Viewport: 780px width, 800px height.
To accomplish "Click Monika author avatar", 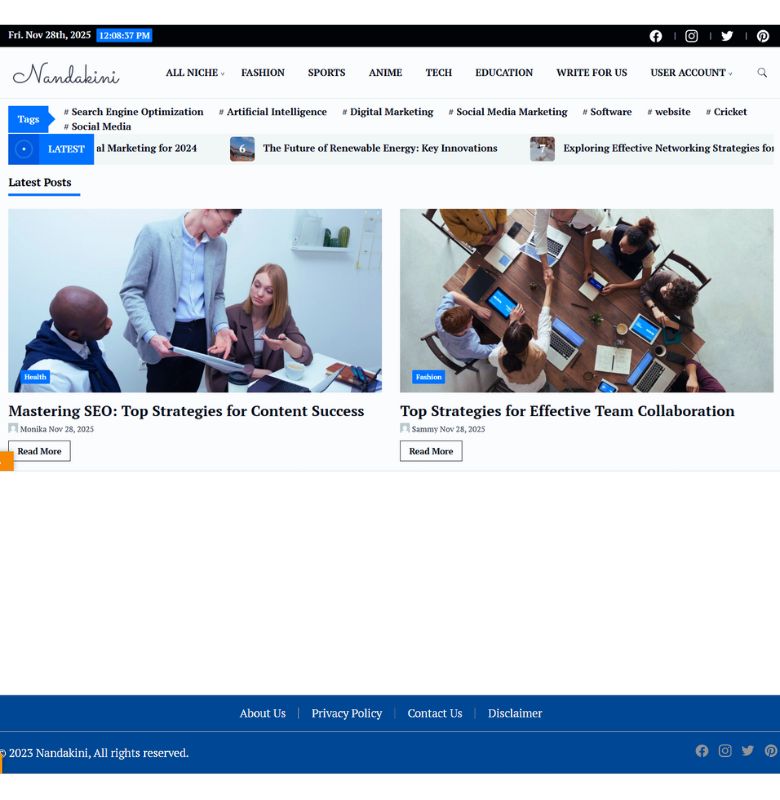I will [13, 428].
